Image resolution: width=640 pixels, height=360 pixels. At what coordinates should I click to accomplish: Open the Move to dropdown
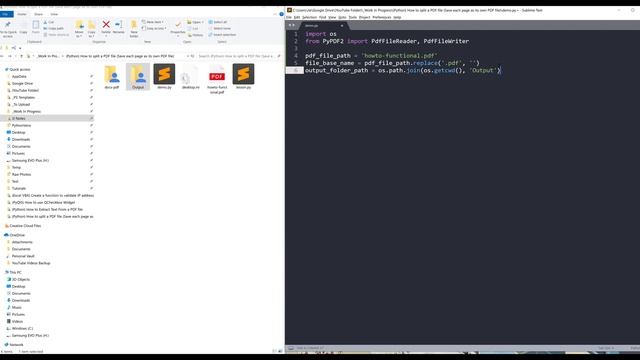point(79,28)
